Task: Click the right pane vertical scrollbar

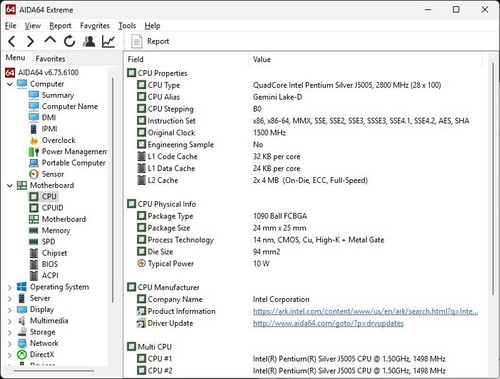Action: coord(493,178)
